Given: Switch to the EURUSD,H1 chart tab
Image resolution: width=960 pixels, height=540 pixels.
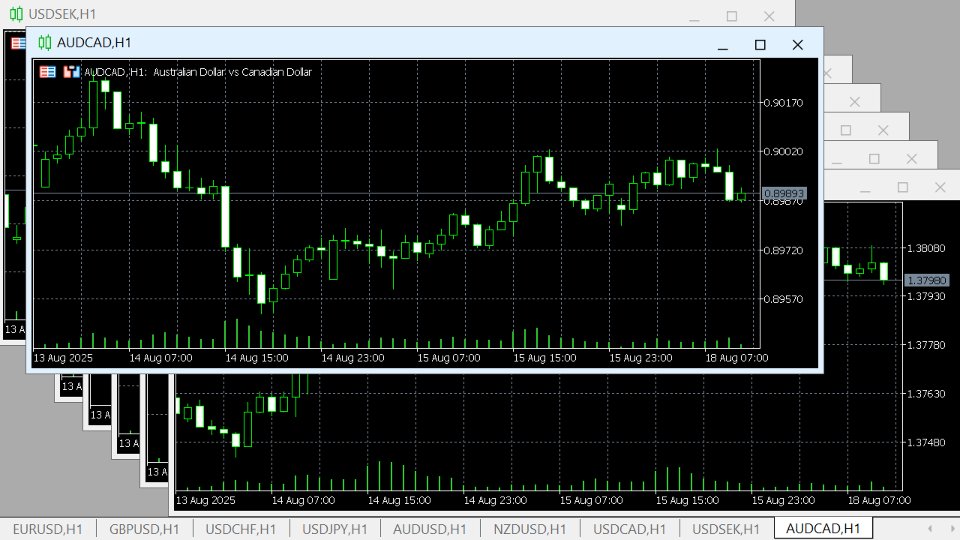Looking at the screenshot, I should (x=48, y=529).
